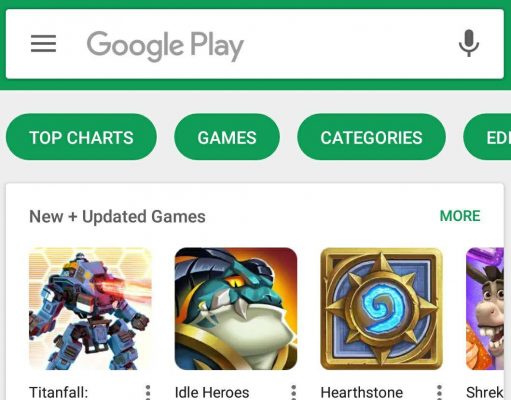Open the Hearthstone game icon
Image resolution: width=511 pixels, height=400 pixels.
[382, 309]
